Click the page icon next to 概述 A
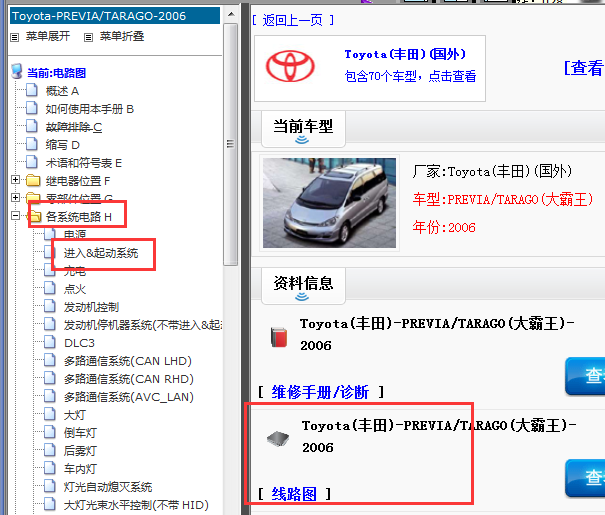This screenshot has height=515, width=605. tap(32, 90)
